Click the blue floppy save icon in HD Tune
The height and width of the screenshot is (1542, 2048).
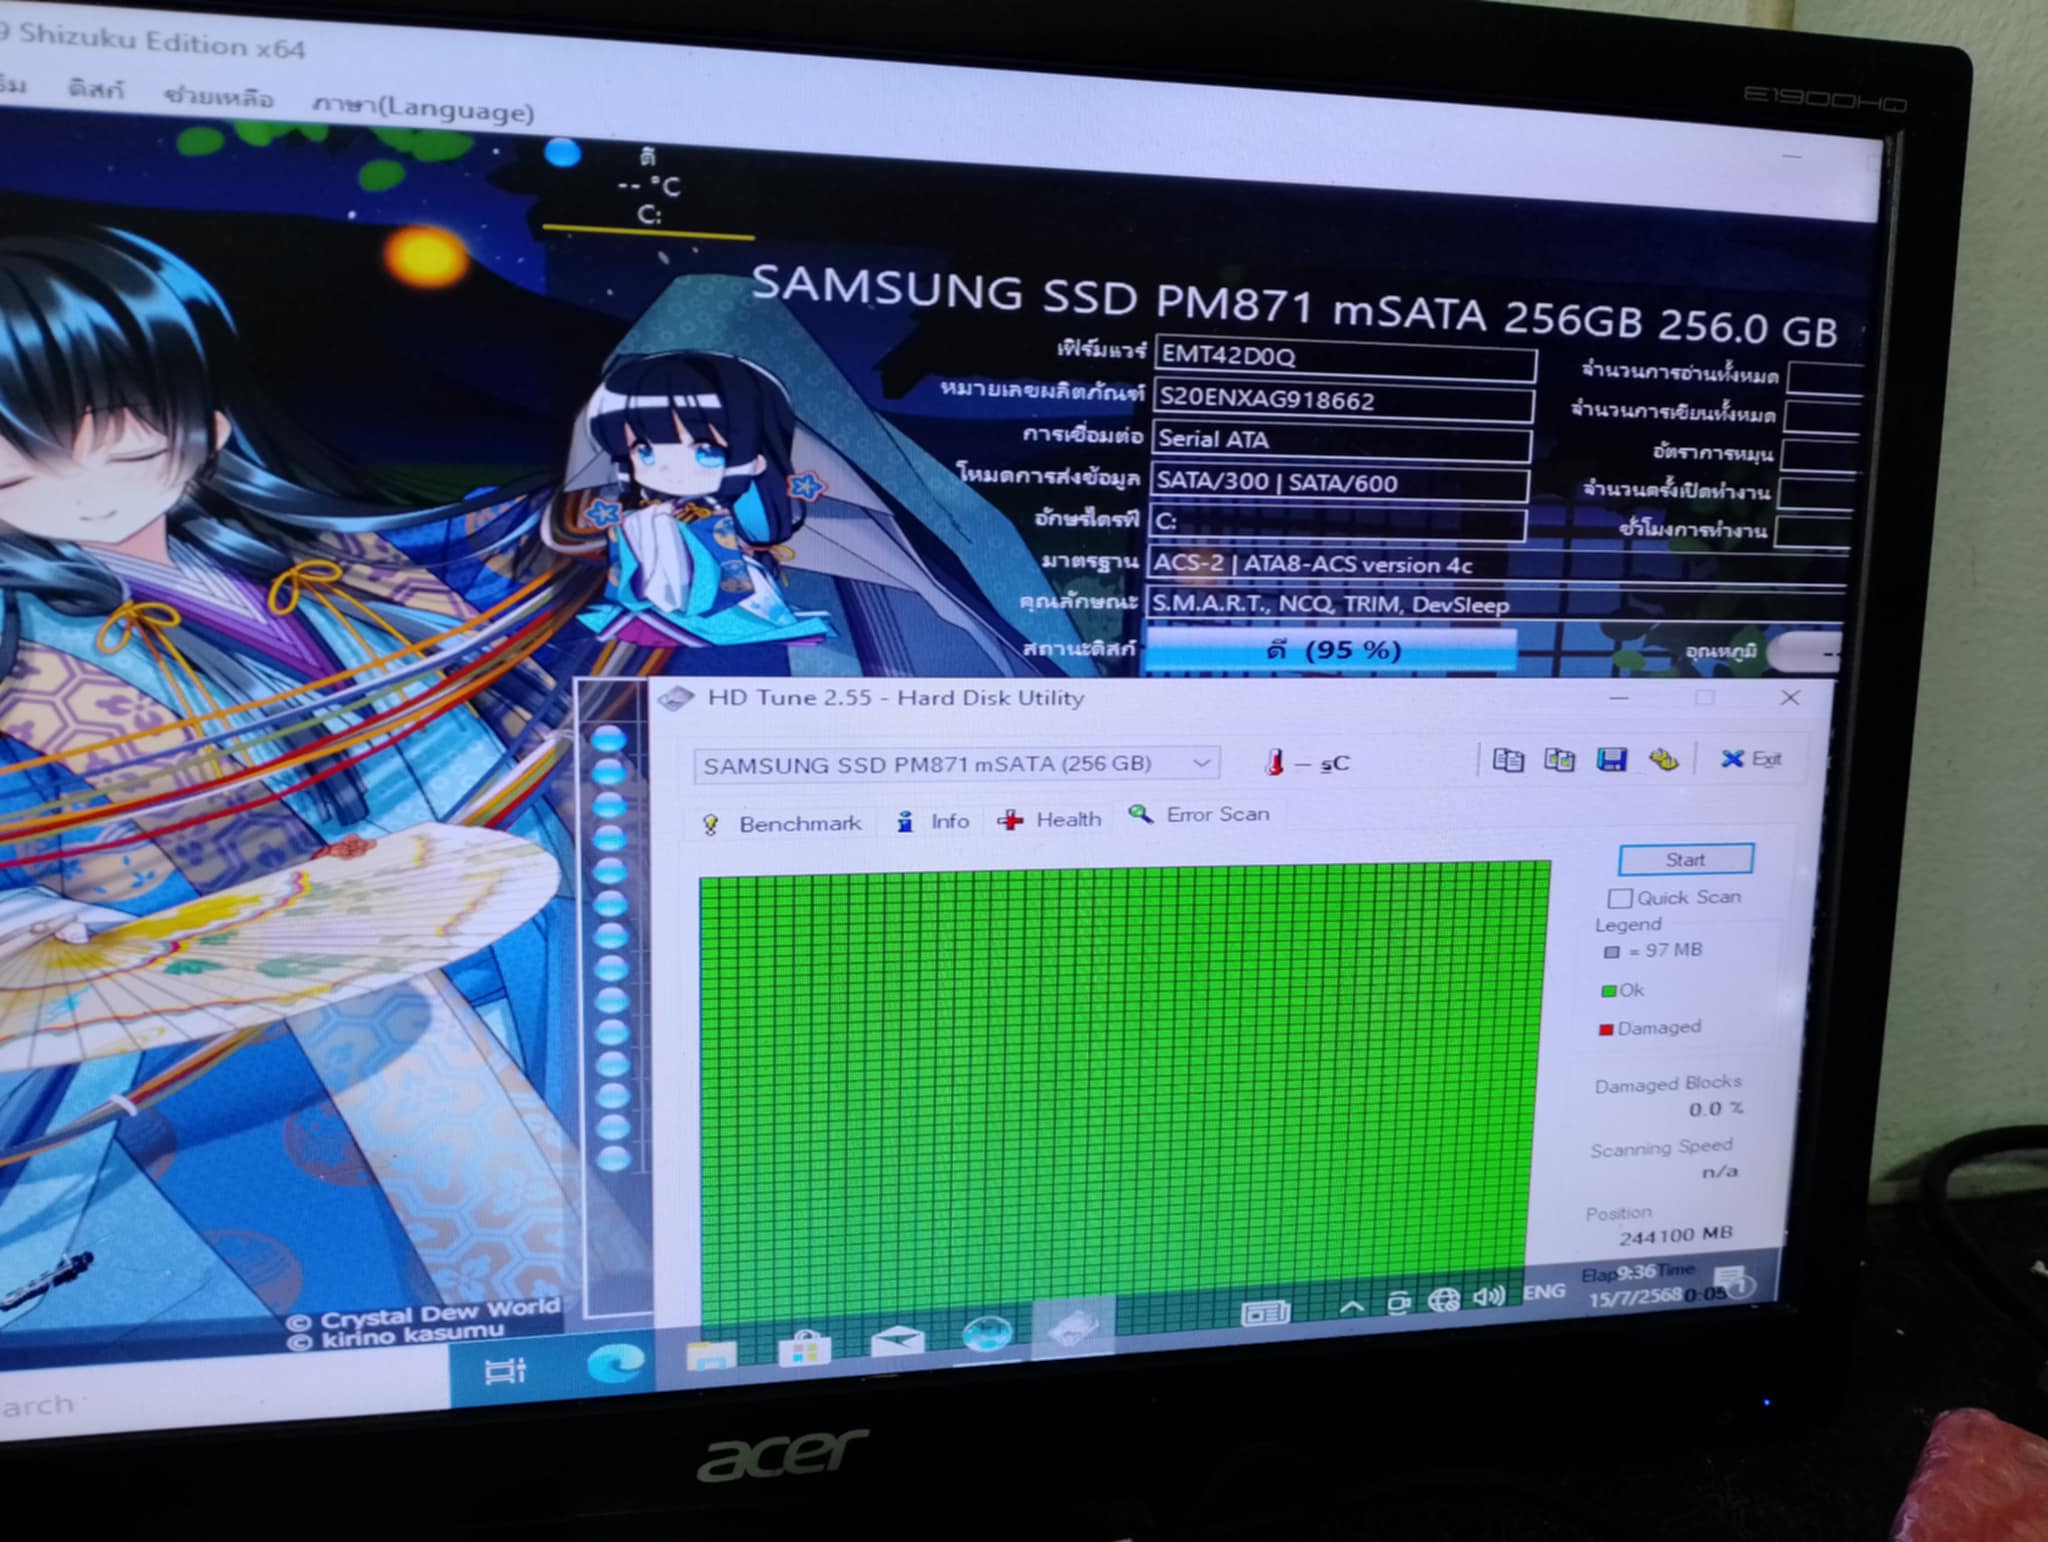pos(1612,760)
